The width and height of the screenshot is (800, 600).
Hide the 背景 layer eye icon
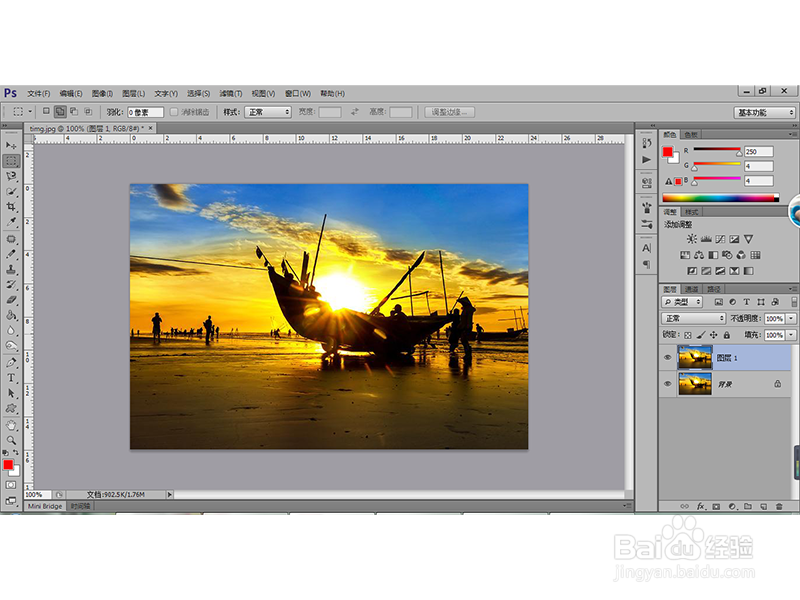pos(667,384)
